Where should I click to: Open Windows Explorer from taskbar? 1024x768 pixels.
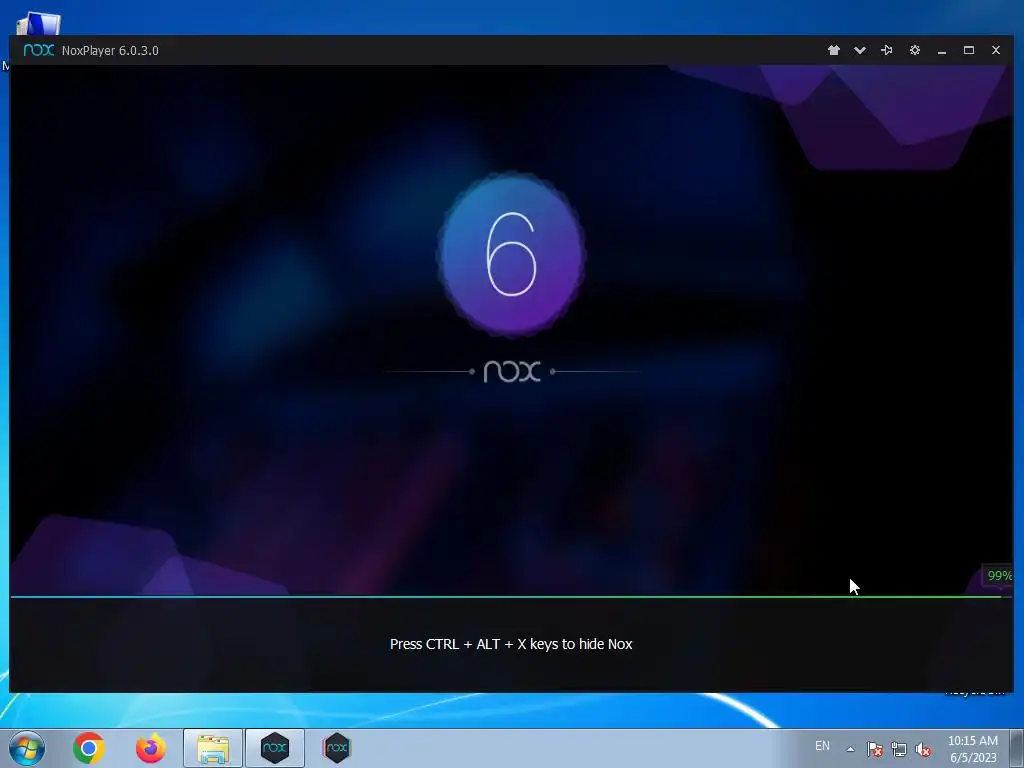point(213,748)
